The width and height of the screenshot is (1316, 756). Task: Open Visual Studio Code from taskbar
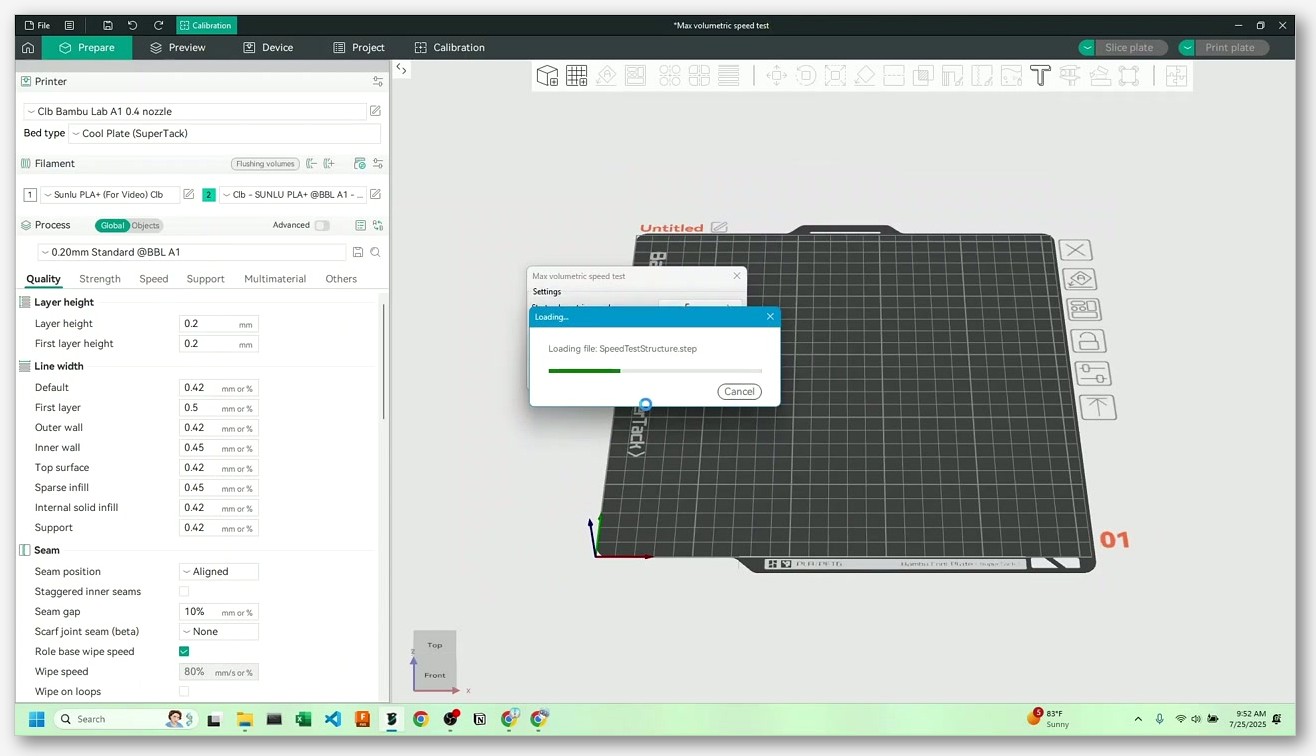point(333,718)
